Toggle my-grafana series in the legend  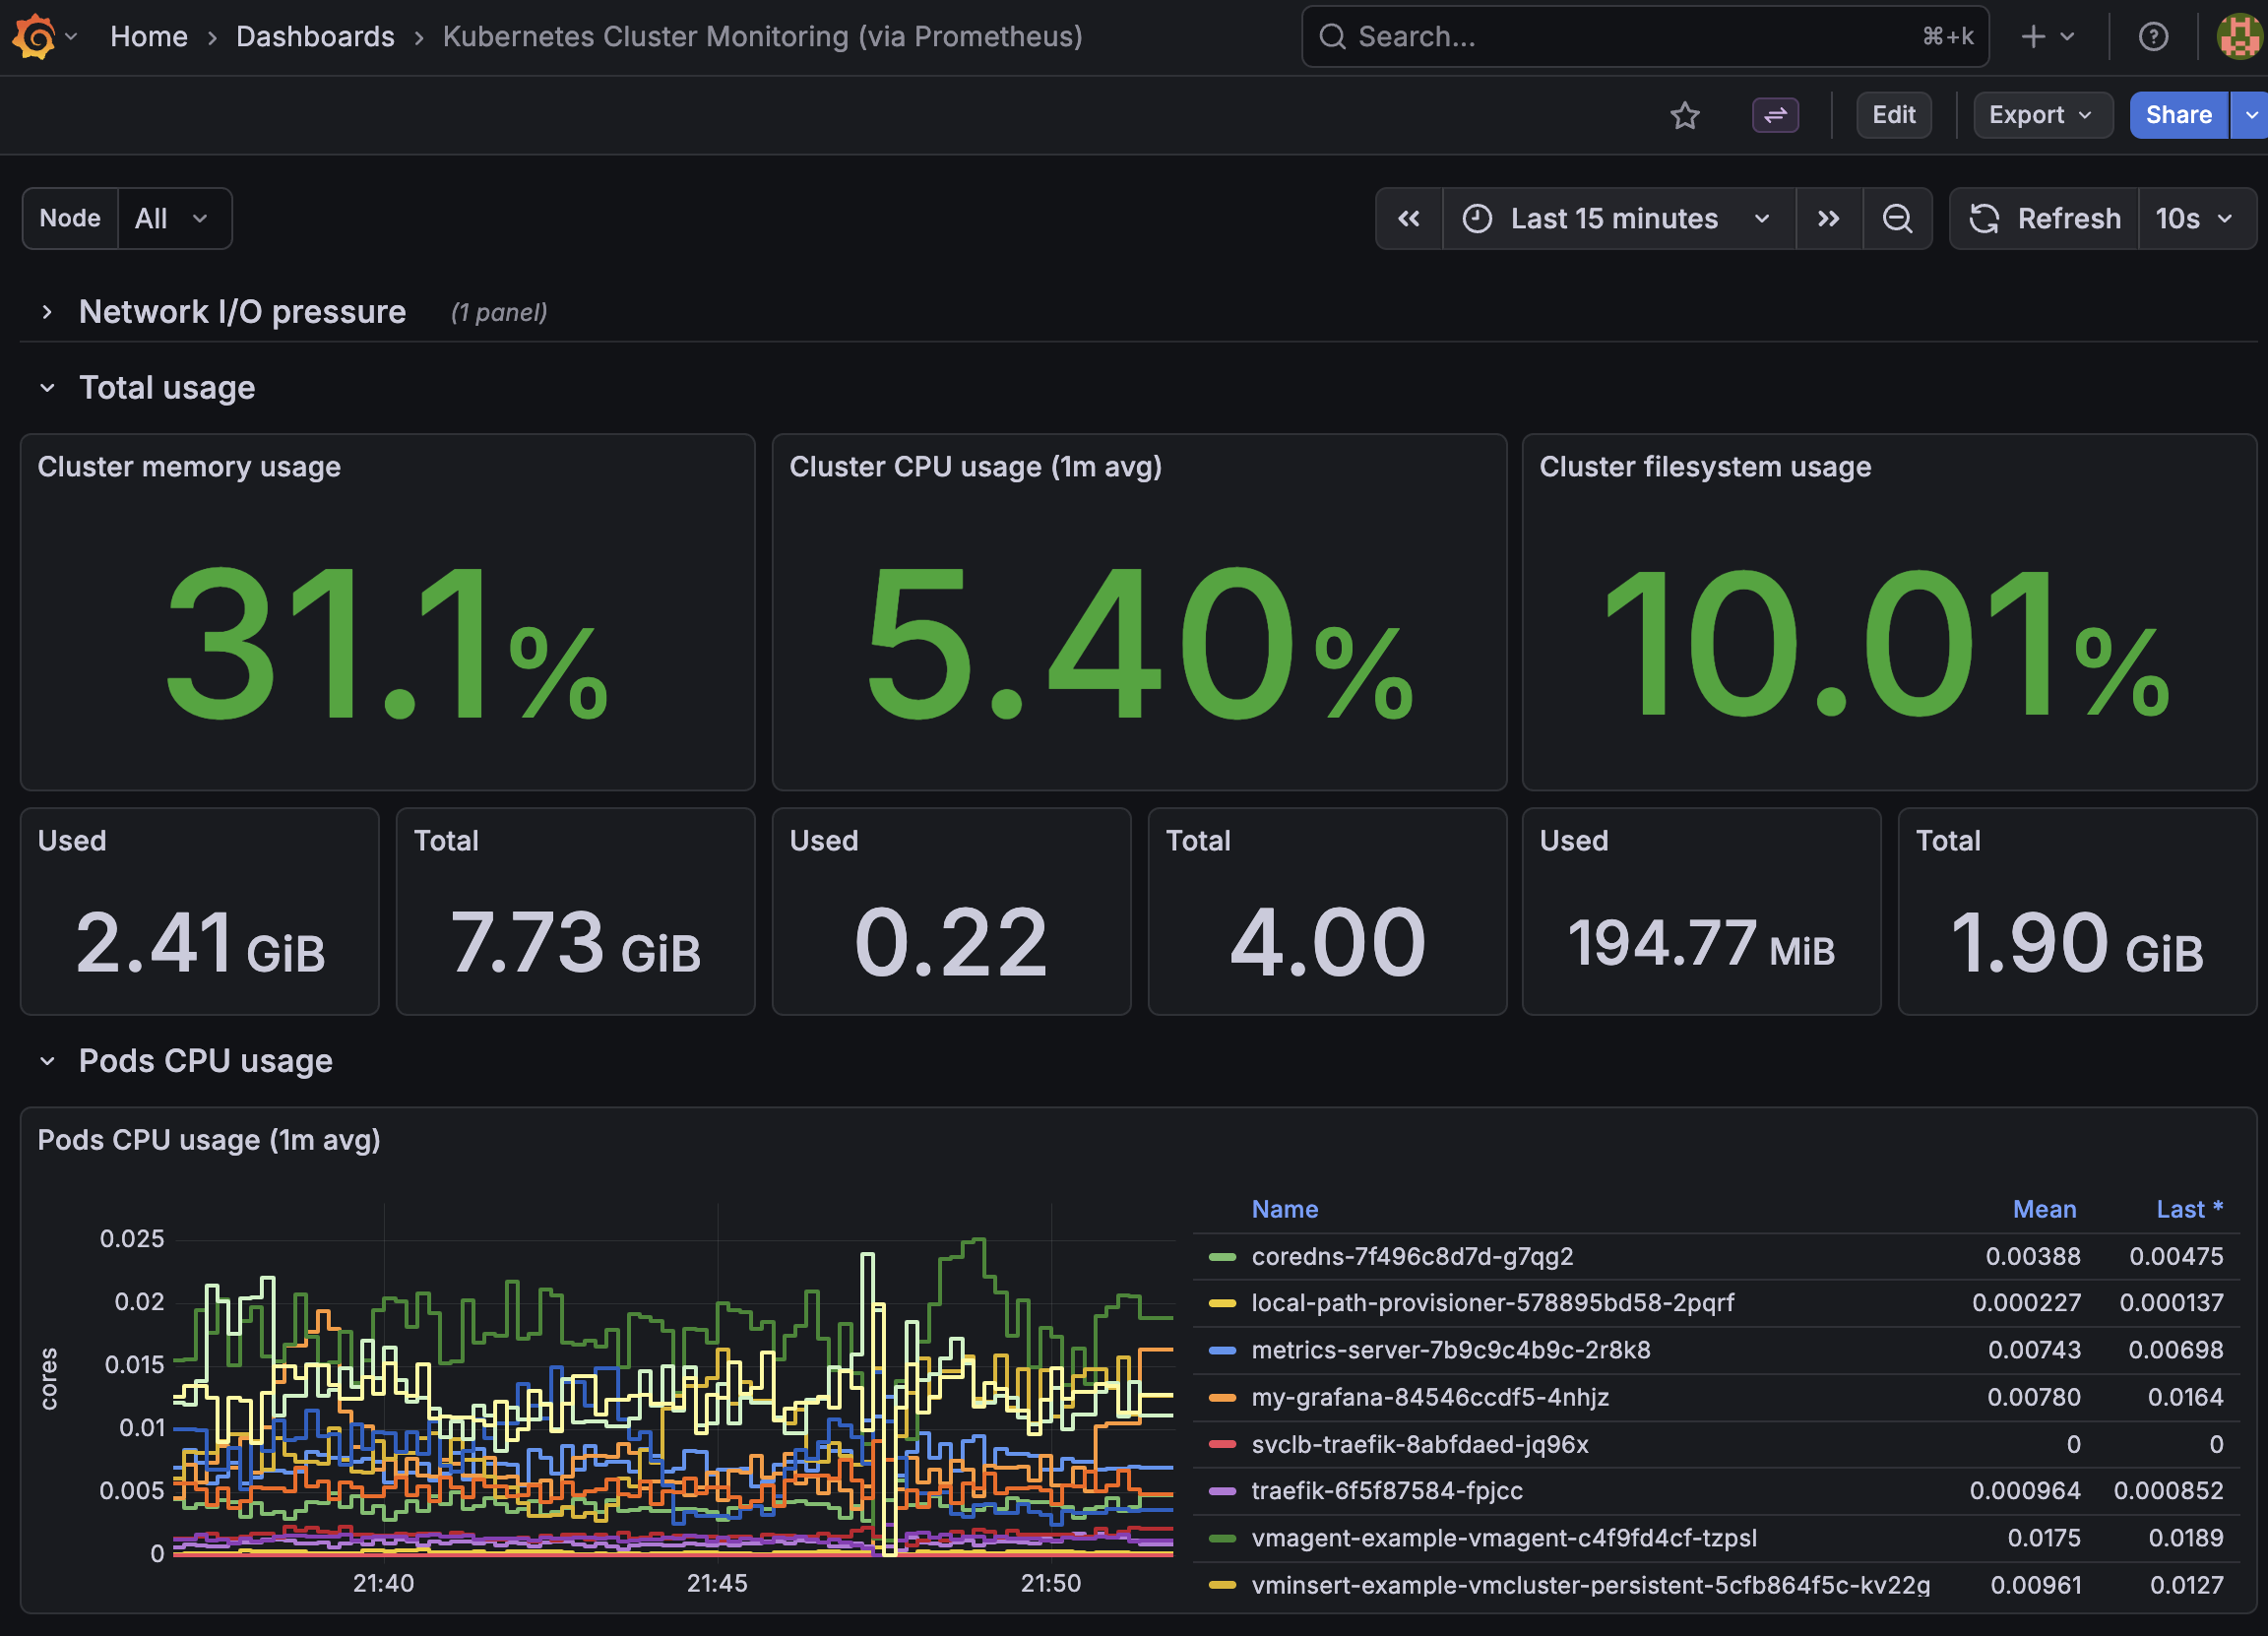[x=1429, y=1397]
